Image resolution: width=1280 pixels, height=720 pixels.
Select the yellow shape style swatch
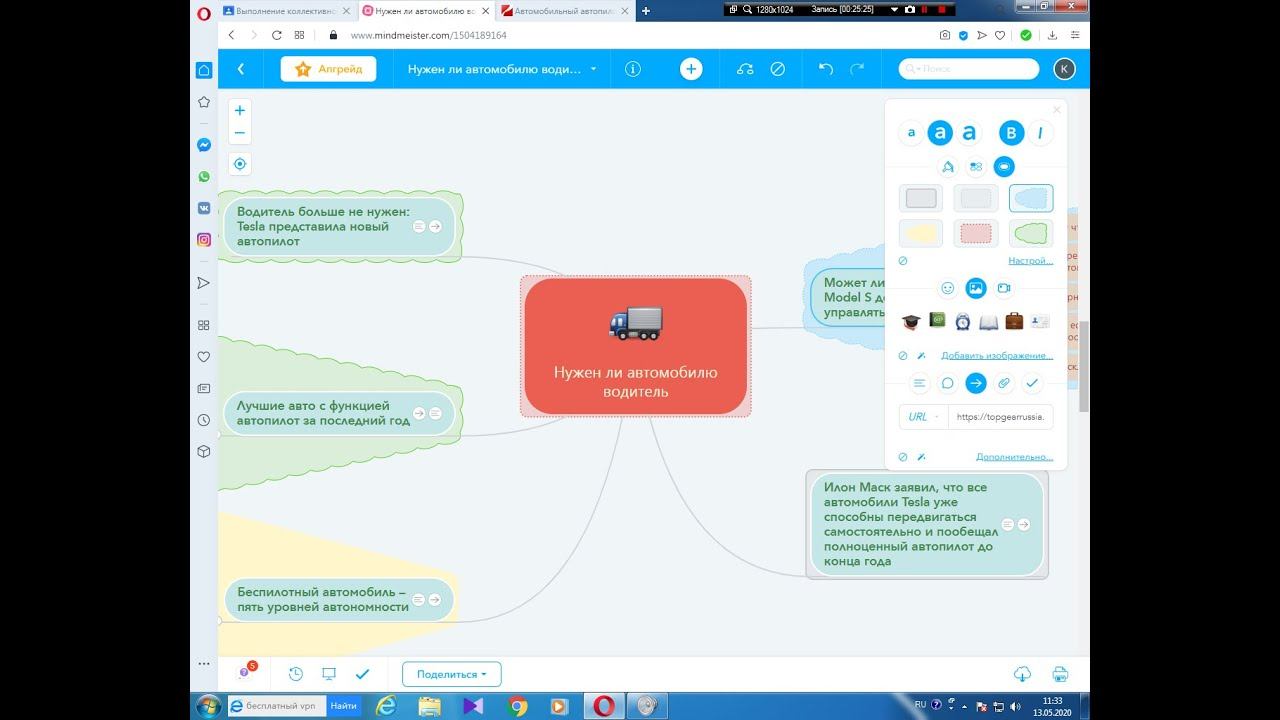tap(921, 234)
